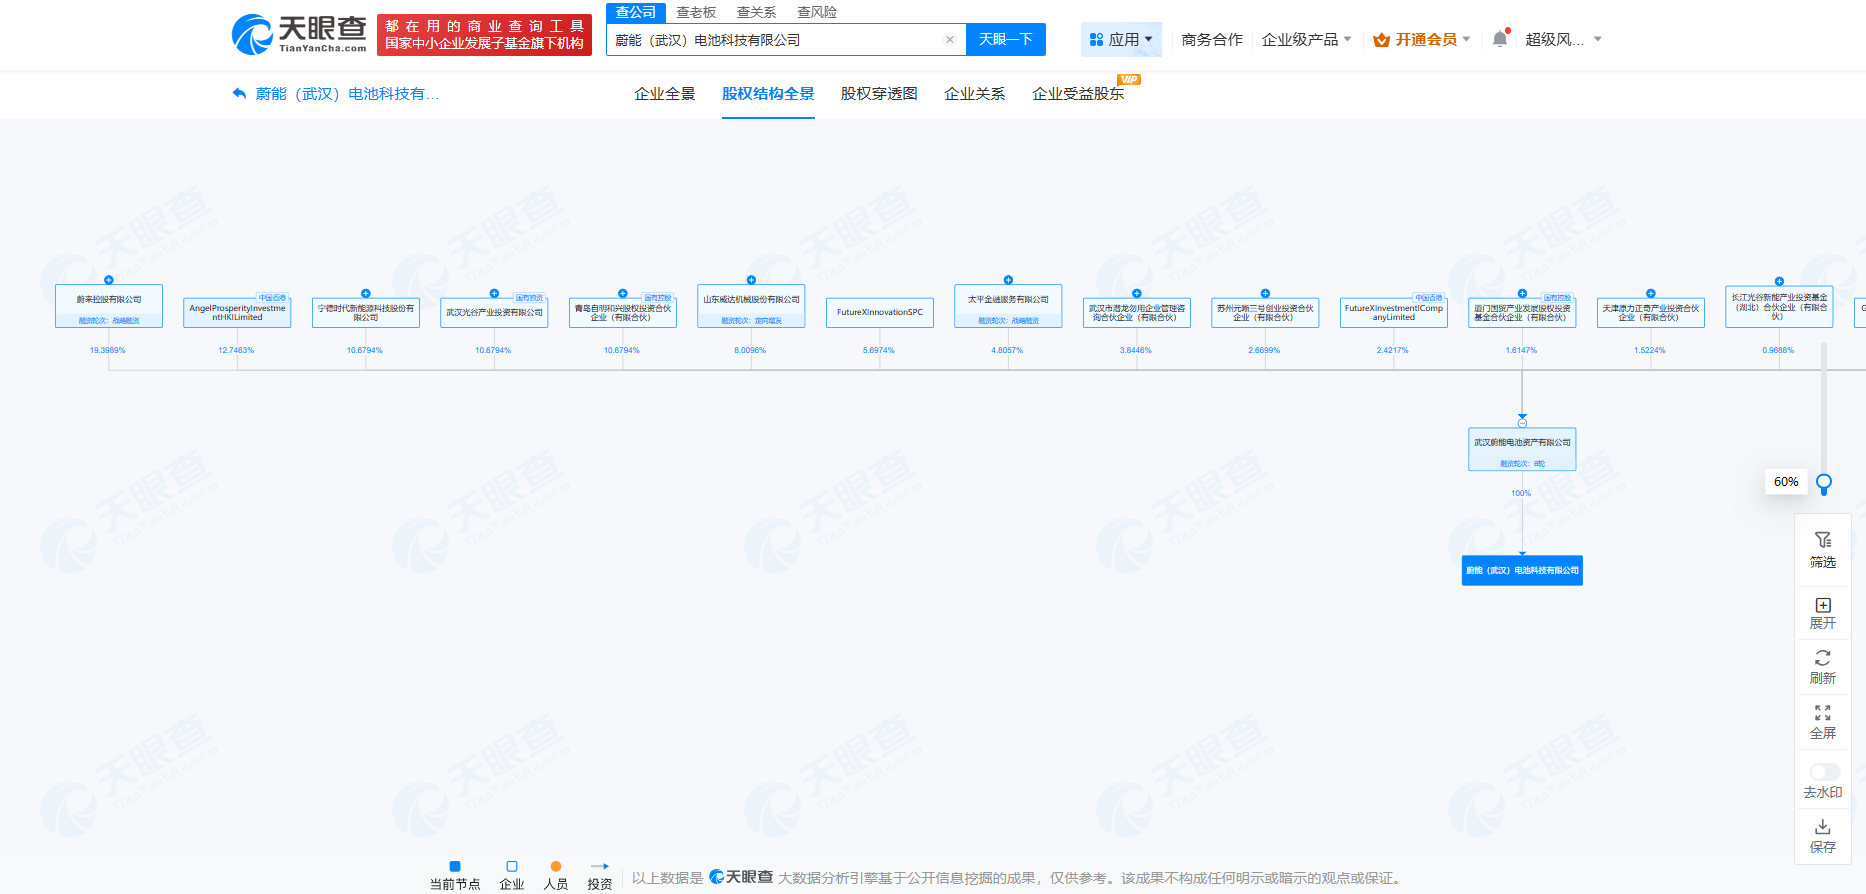Switch to the 查老板 search tab
This screenshot has height=894, width=1866.
tap(696, 12)
